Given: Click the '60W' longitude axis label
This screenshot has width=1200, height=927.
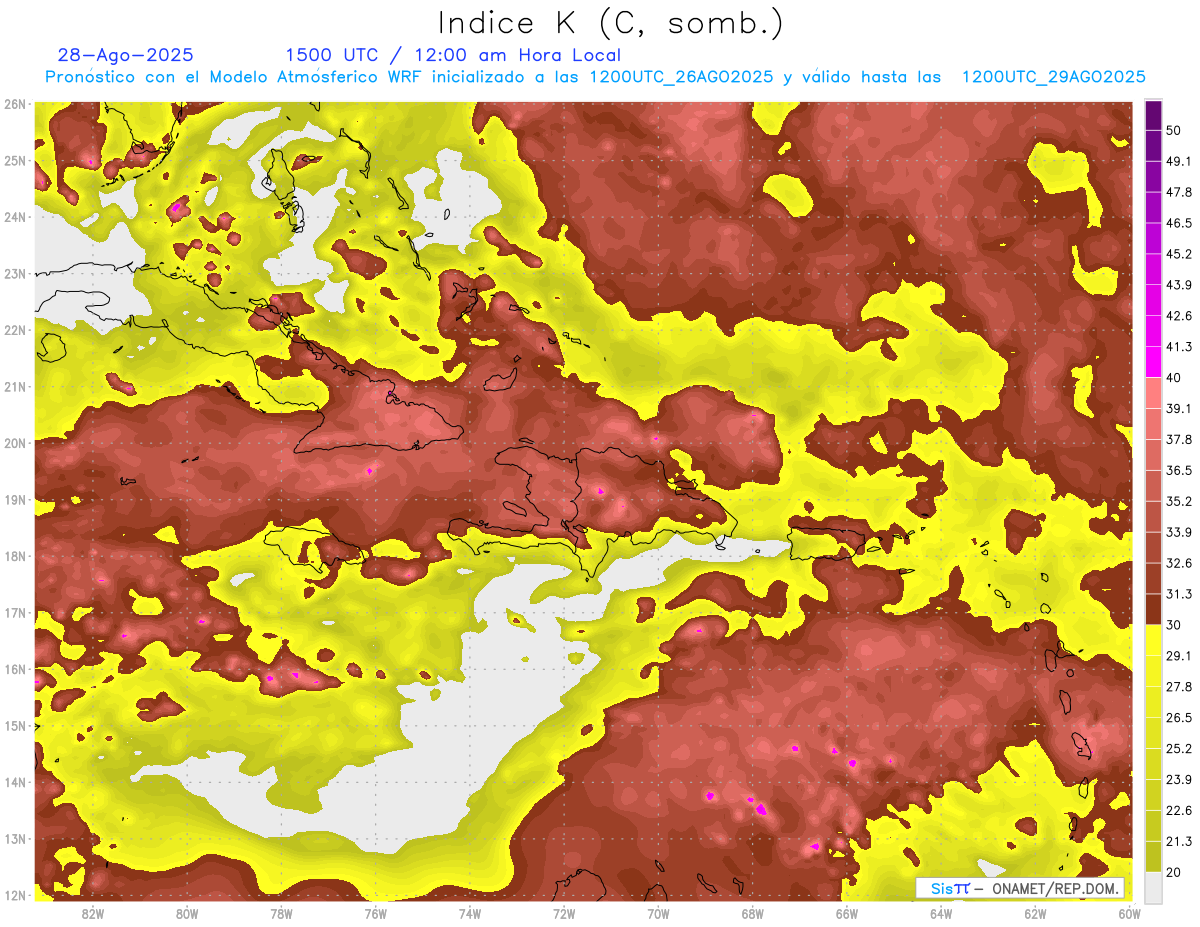Looking at the screenshot, I should 1129,913.
